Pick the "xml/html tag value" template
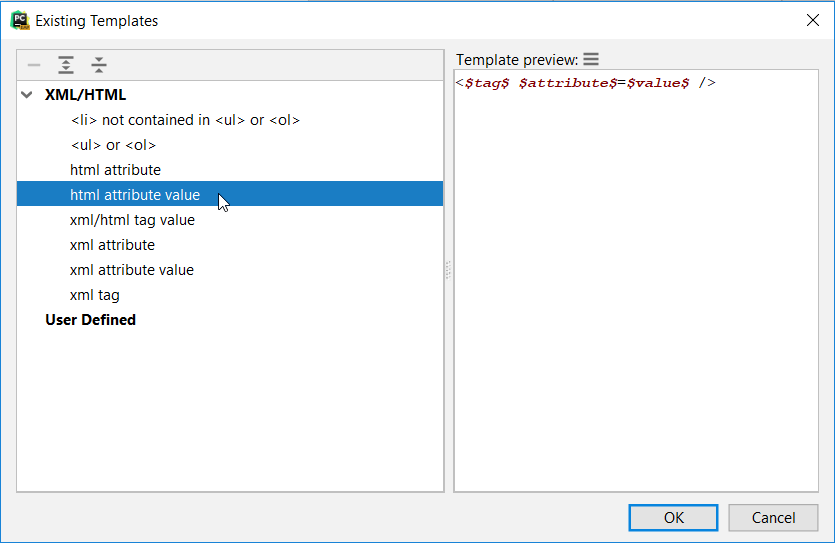The width and height of the screenshot is (835, 543). [x=132, y=220]
